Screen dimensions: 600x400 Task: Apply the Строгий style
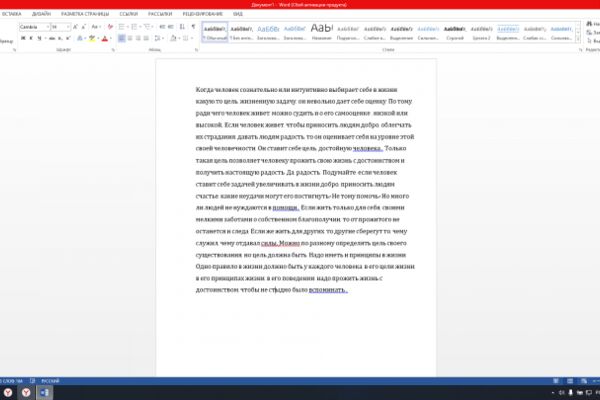[455, 32]
